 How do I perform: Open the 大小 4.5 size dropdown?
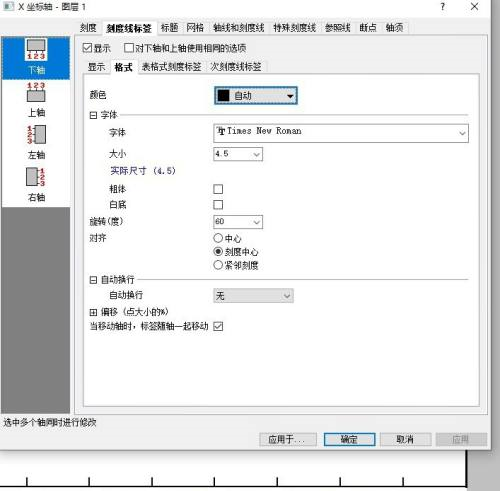[238, 154]
